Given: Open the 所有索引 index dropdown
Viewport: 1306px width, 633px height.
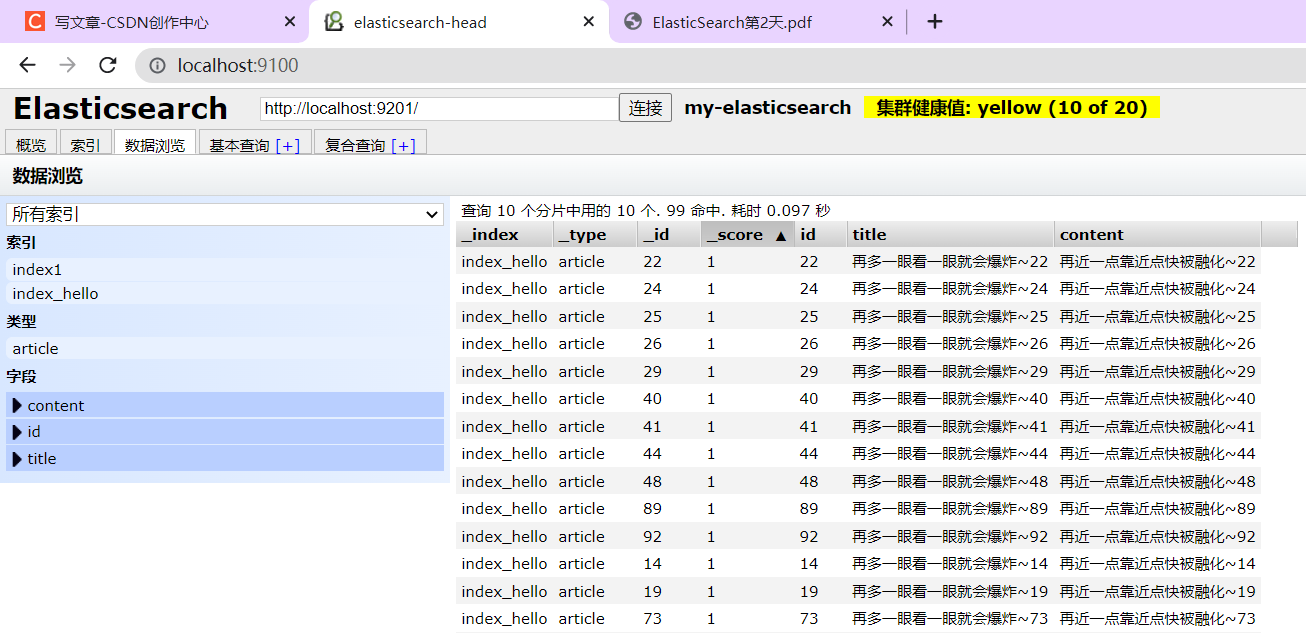Looking at the screenshot, I should tap(225, 214).
